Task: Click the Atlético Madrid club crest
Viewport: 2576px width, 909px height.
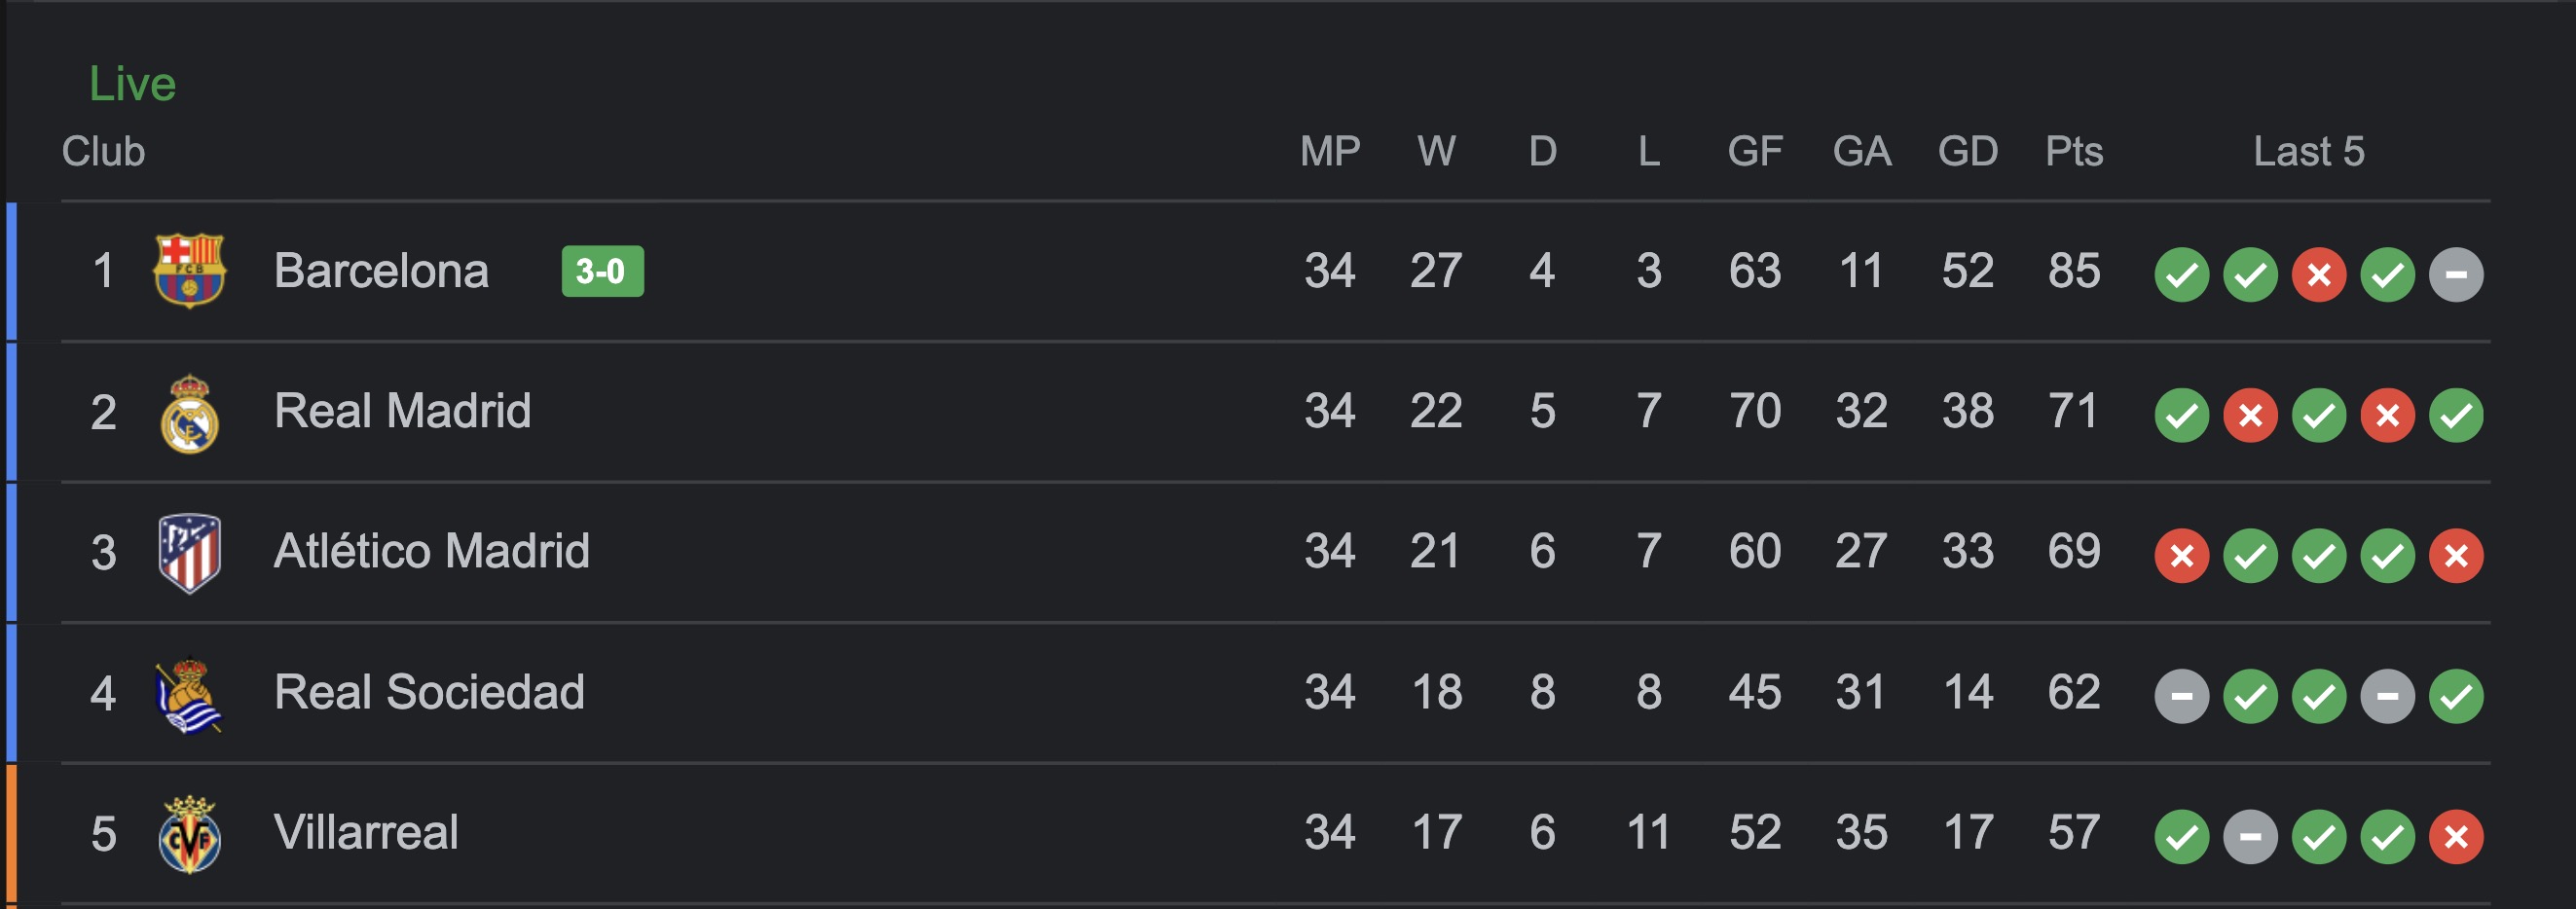Action: (189, 553)
